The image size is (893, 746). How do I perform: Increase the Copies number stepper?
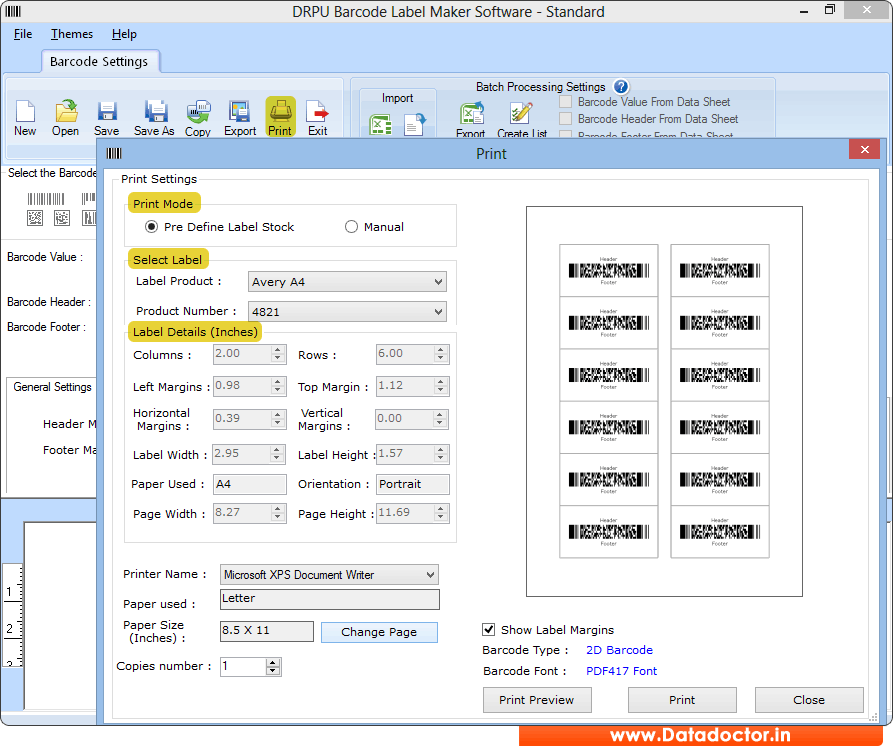click(274, 662)
